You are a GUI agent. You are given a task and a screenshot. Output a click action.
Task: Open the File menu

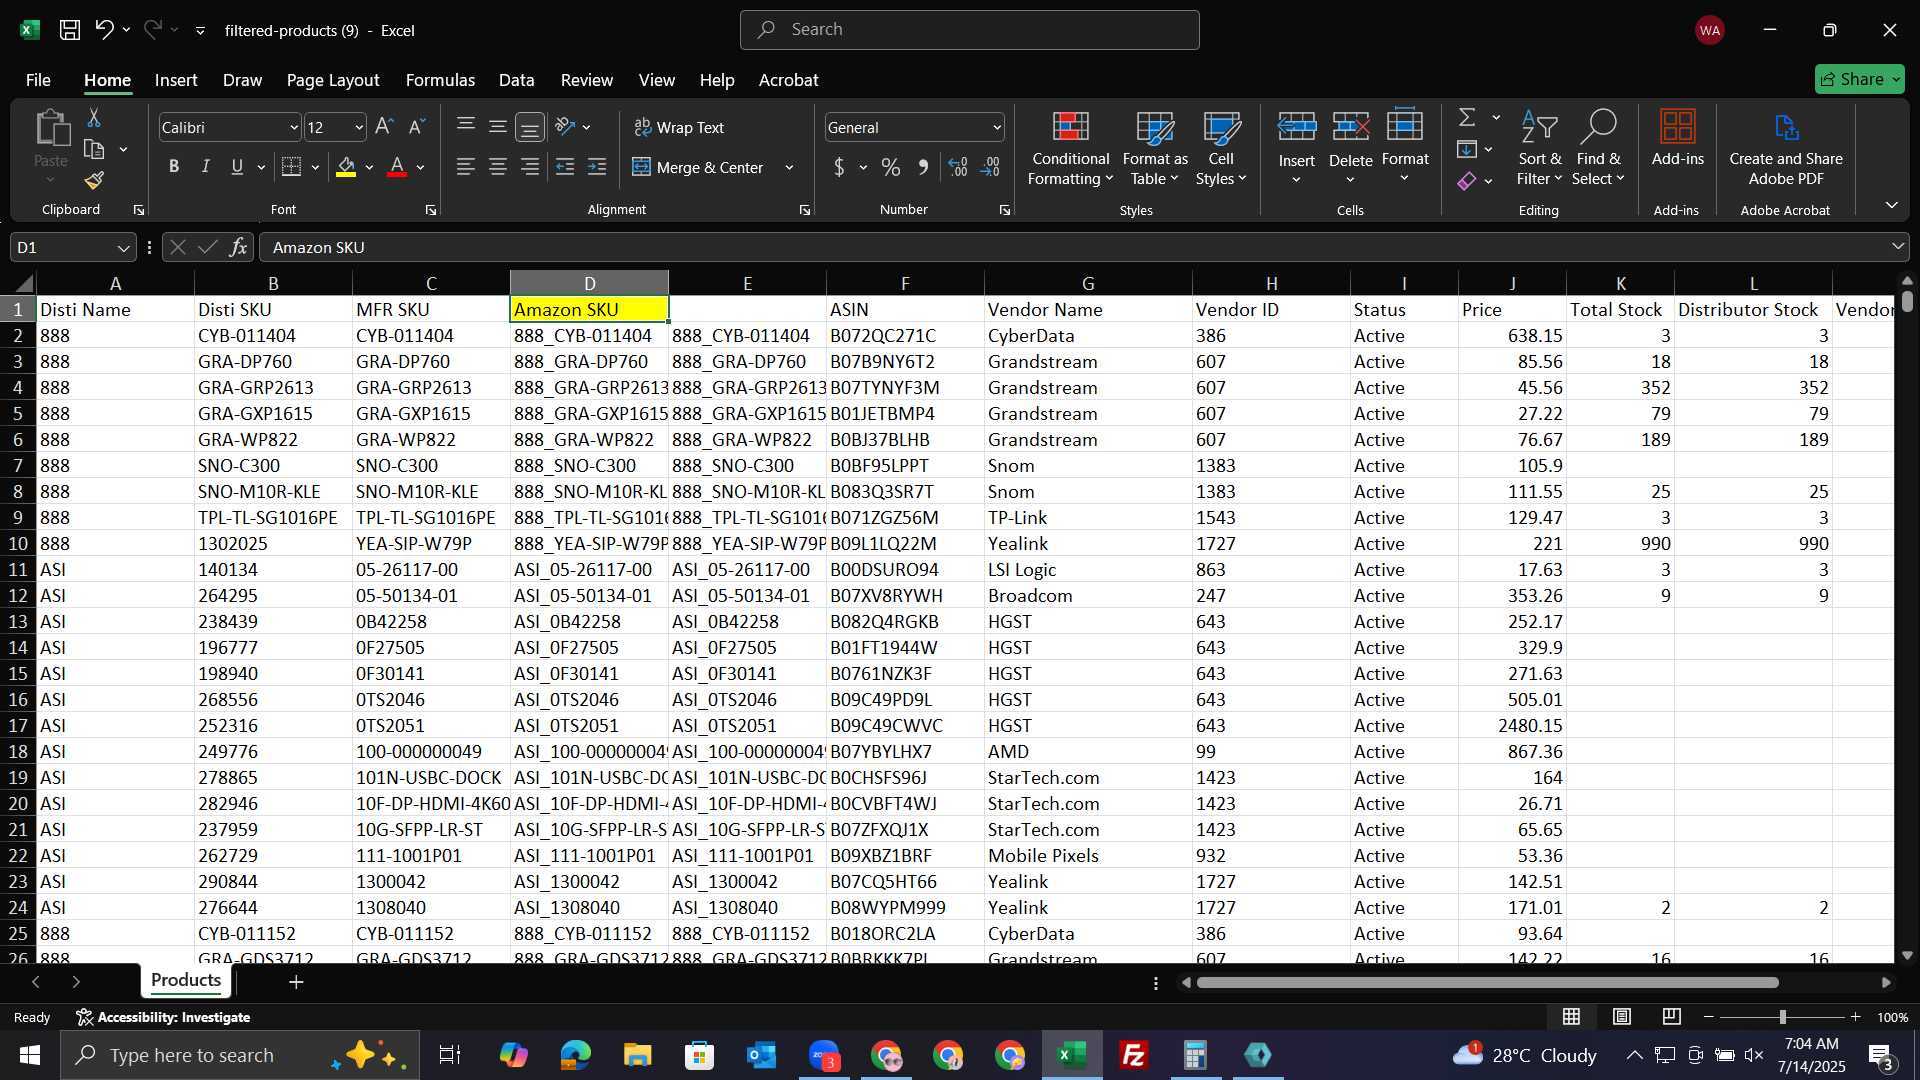38,80
